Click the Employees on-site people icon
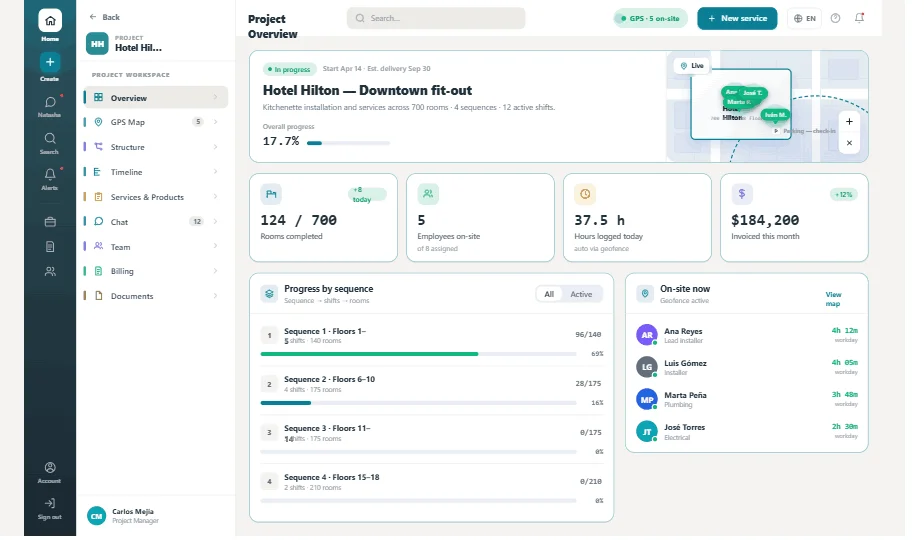Screen dimensions: 924x540 pyautogui.click(x=428, y=194)
